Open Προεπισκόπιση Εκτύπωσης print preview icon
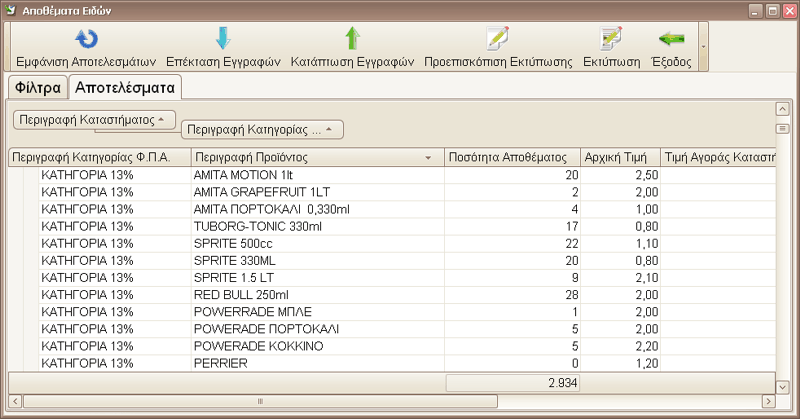Image resolution: width=800 pixels, height=419 pixels. point(497,38)
